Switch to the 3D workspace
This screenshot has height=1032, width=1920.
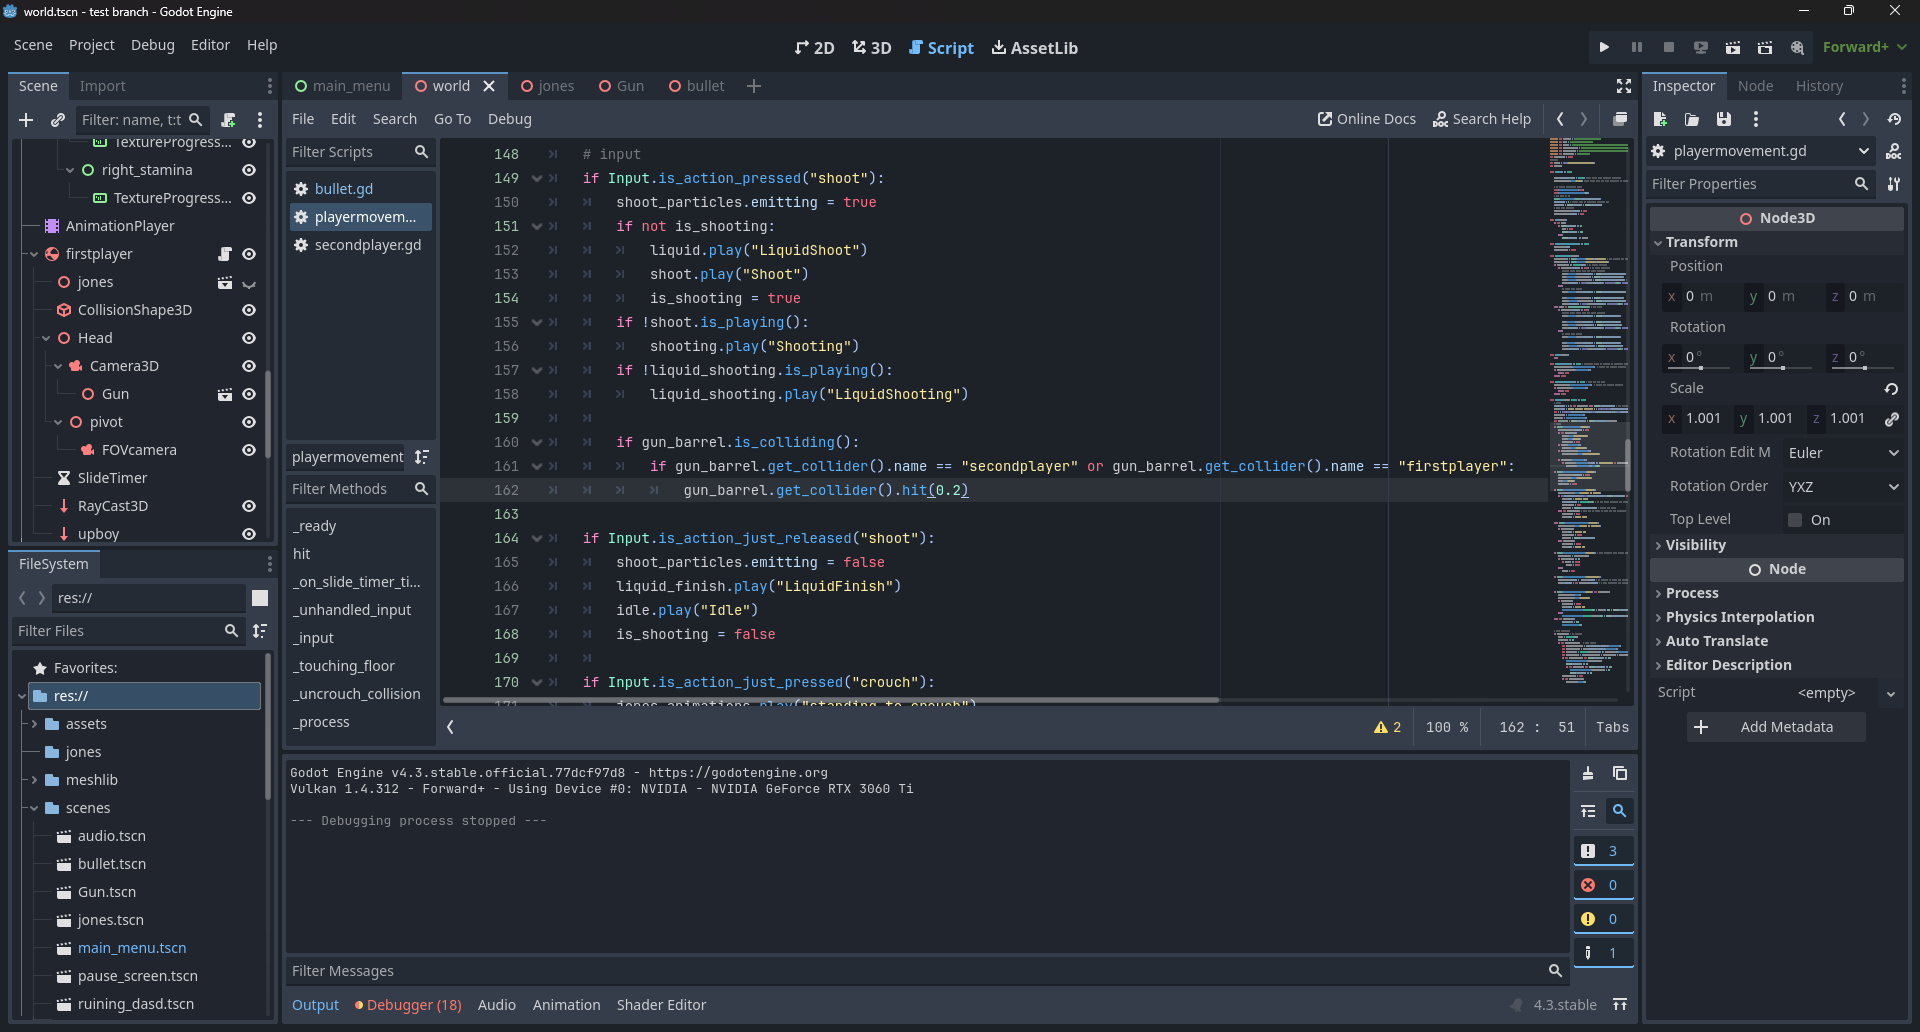(871, 48)
